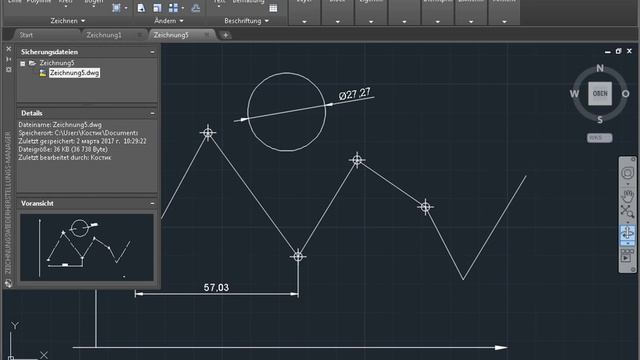
Task: Click the stretch icon in Ändern panel
Action: click(141, 8)
